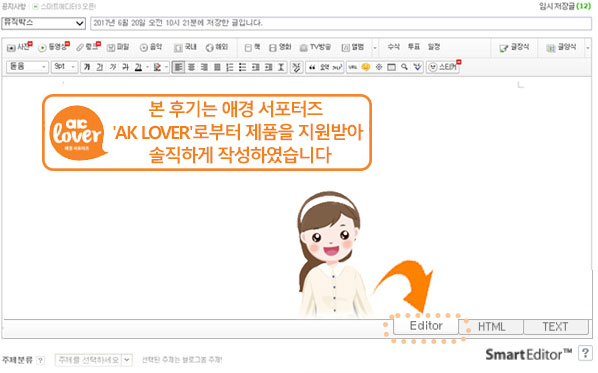Open the 임시저장글 (12) saved drafts link

tap(565, 6)
